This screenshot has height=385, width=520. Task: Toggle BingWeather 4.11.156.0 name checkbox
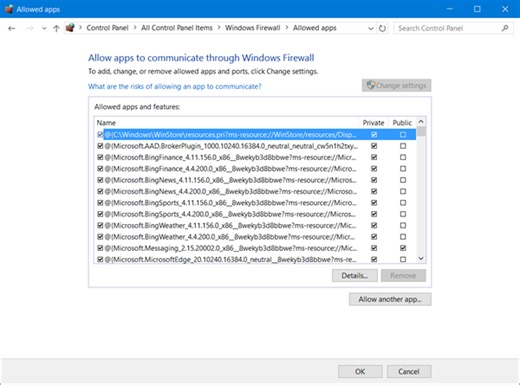point(100,225)
